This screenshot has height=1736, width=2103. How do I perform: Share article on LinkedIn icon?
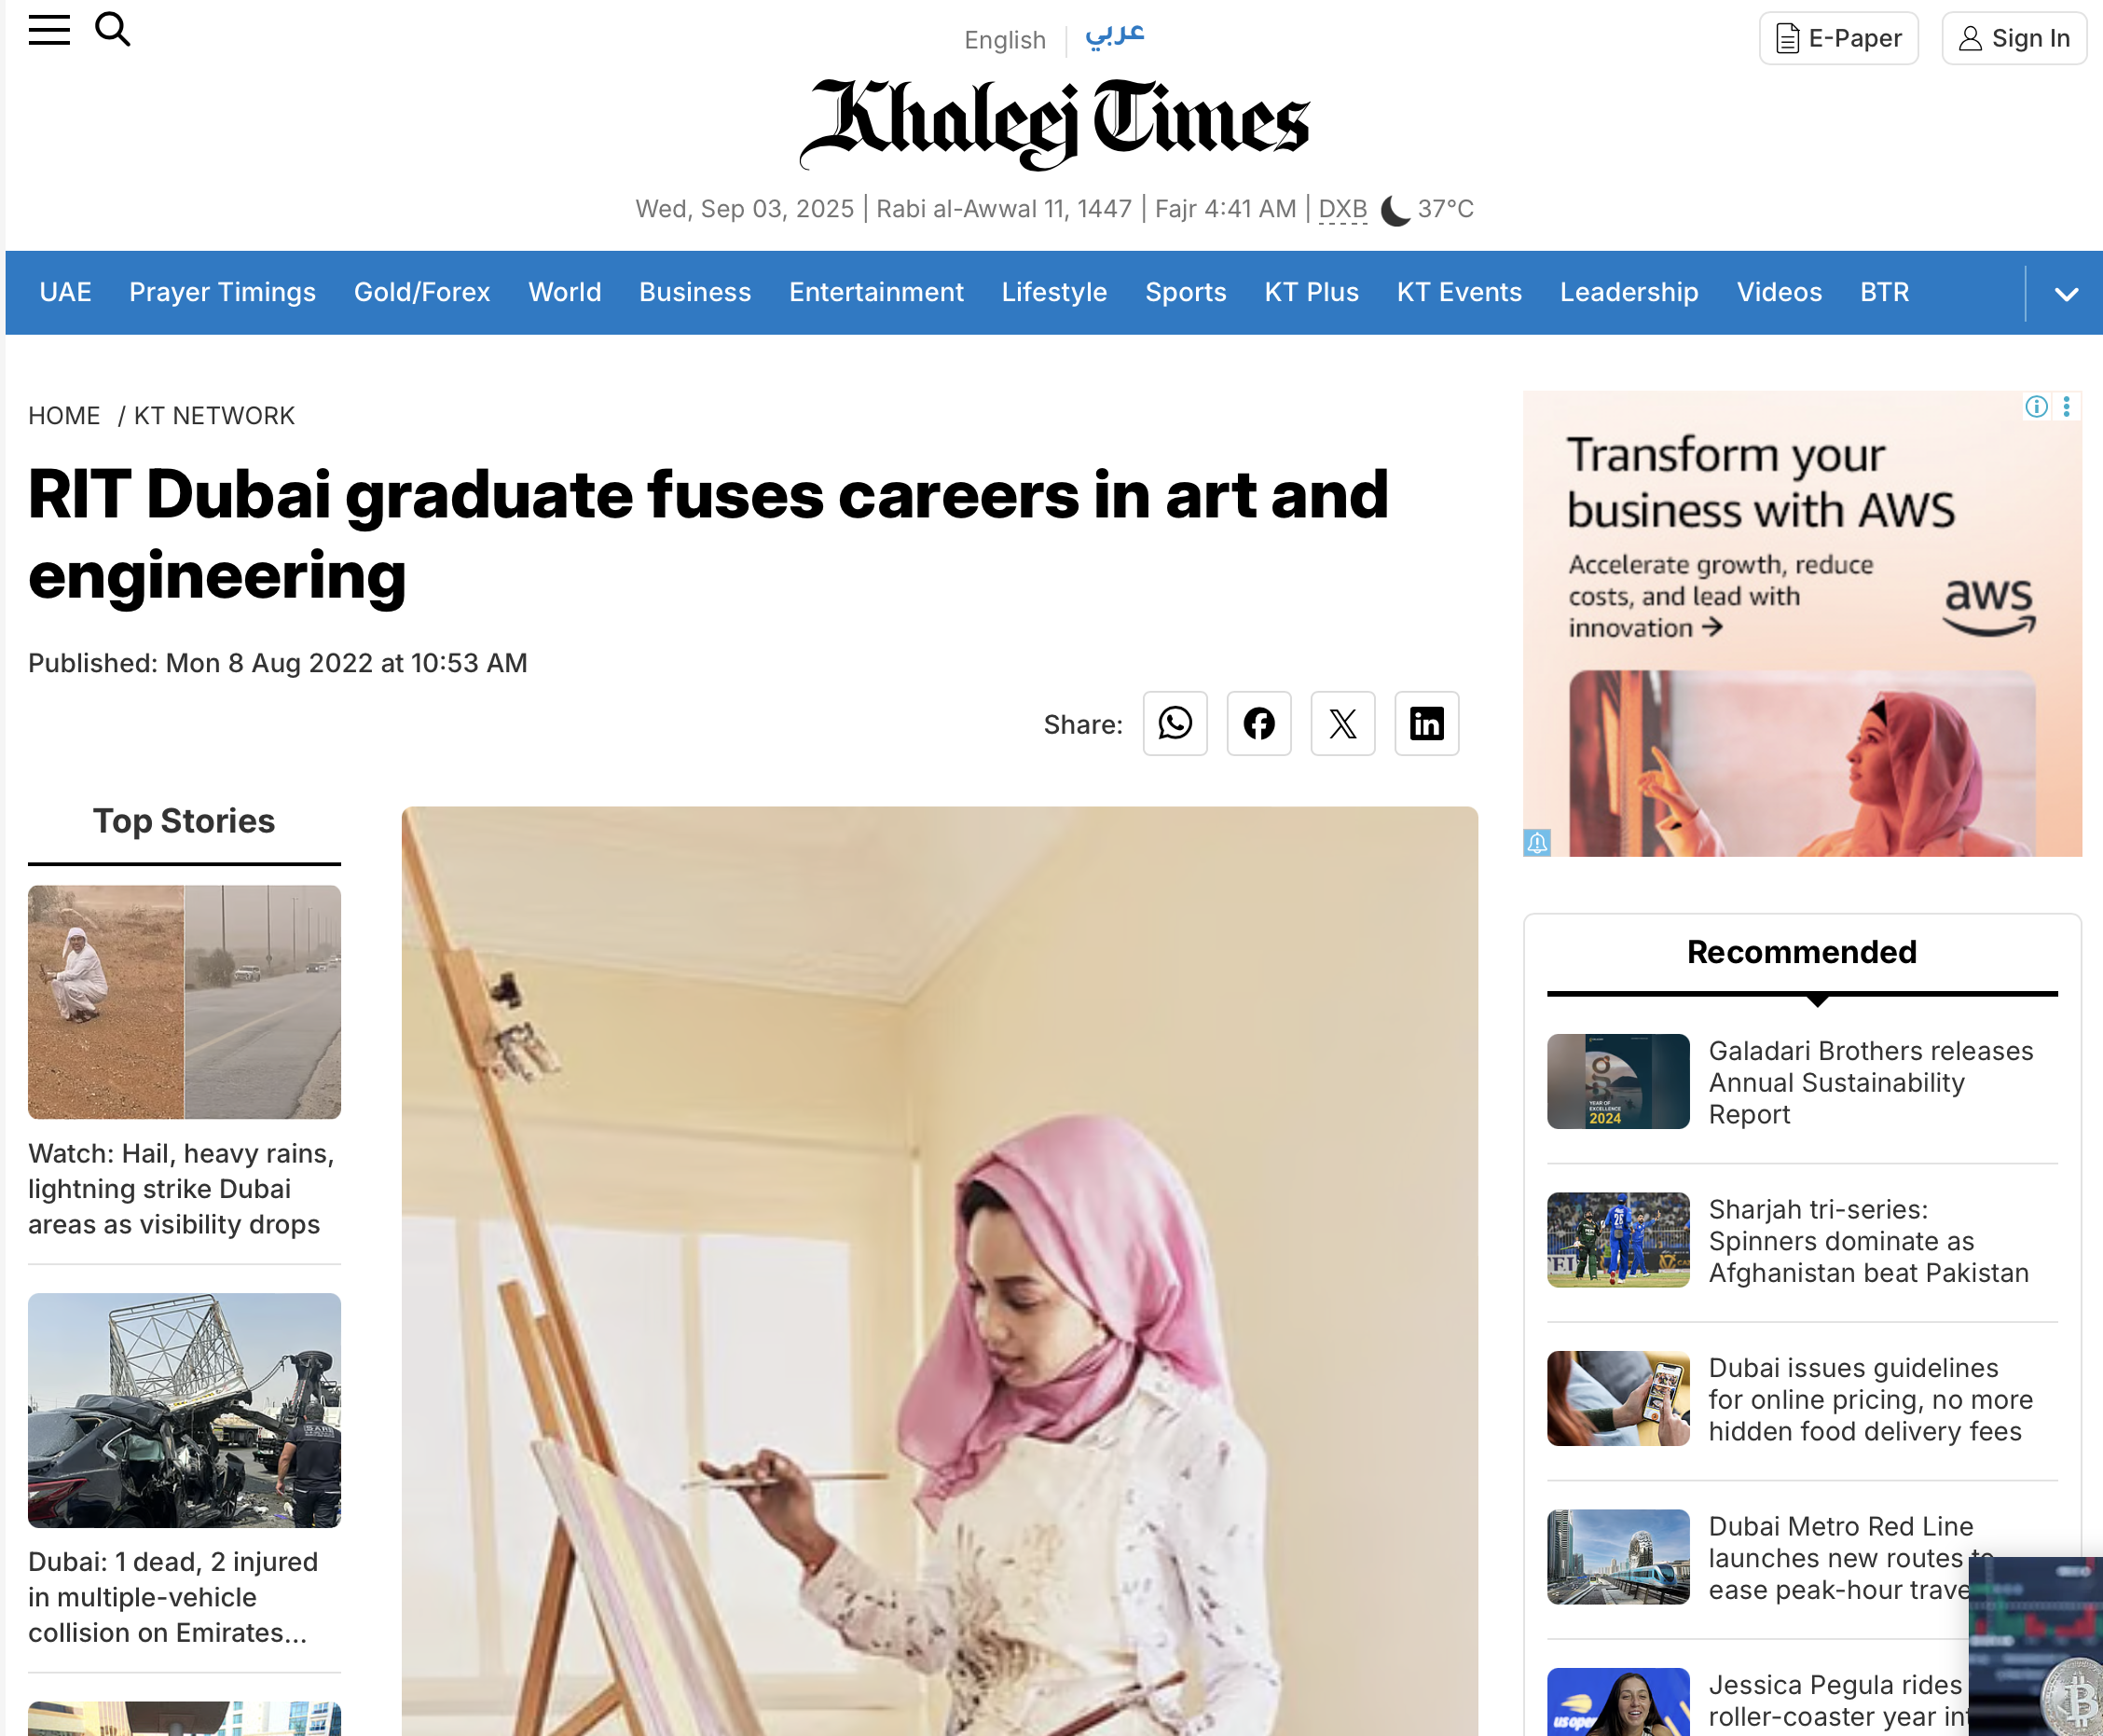click(x=1427, y=723)
